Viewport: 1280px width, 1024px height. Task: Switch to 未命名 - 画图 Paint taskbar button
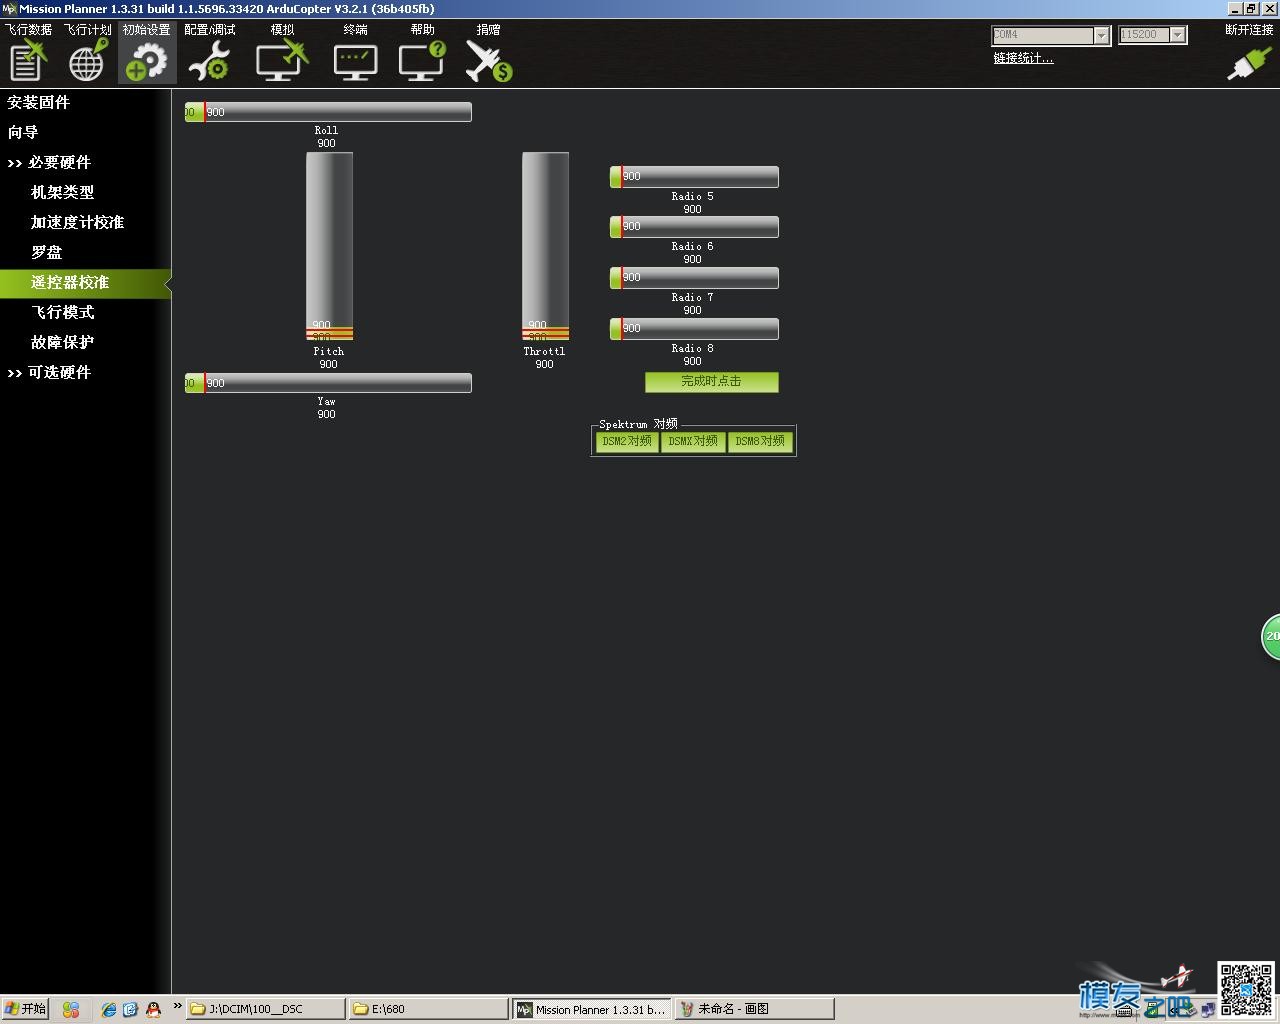tap(754, 1009)
